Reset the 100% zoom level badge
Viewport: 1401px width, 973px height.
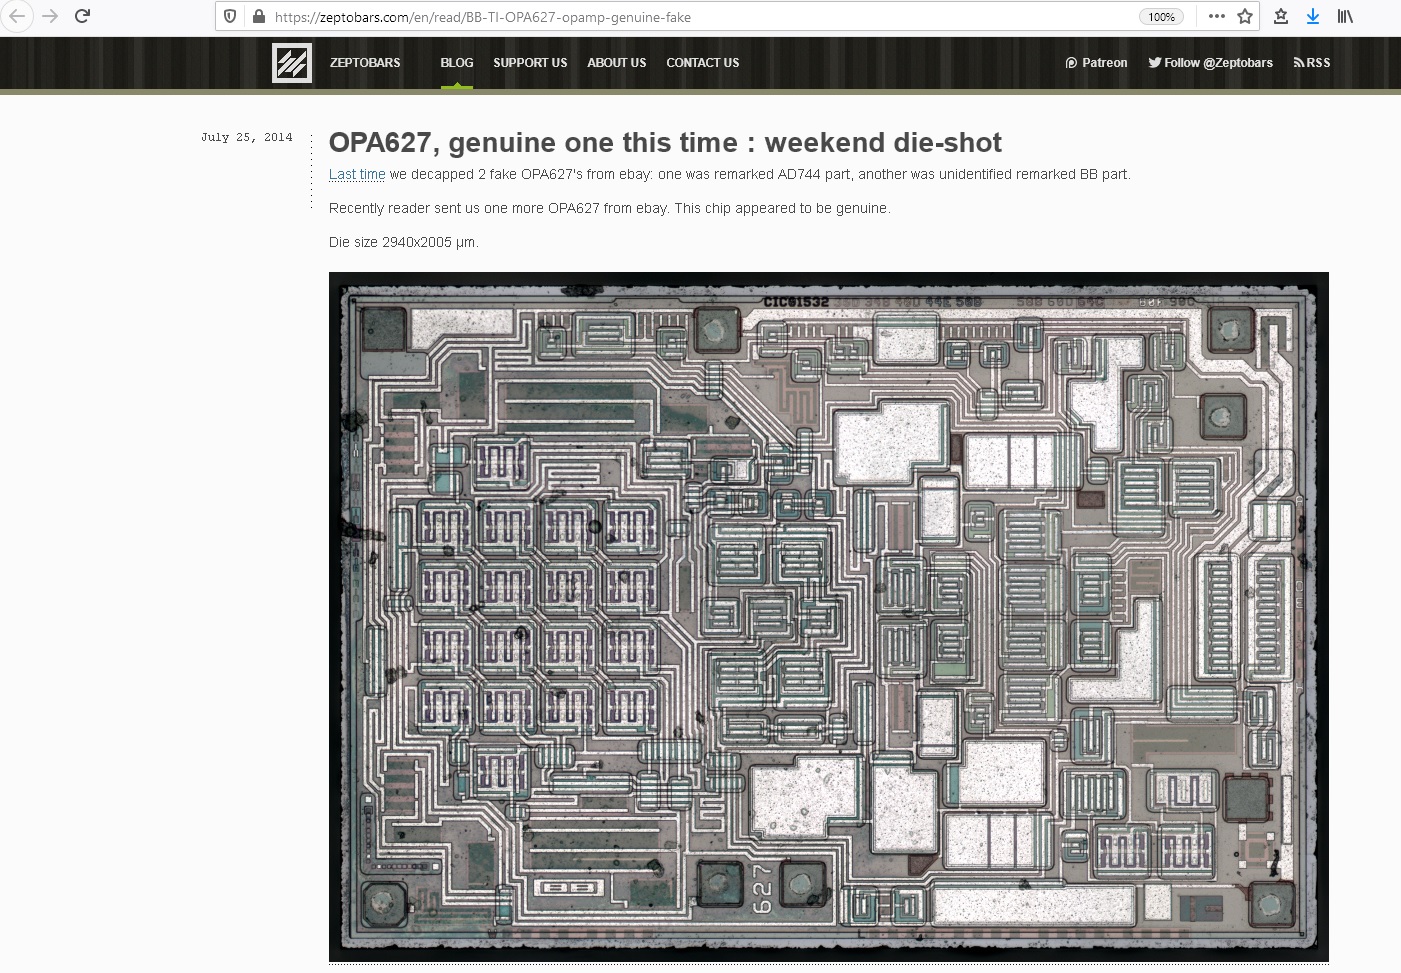pos(1161,17)
